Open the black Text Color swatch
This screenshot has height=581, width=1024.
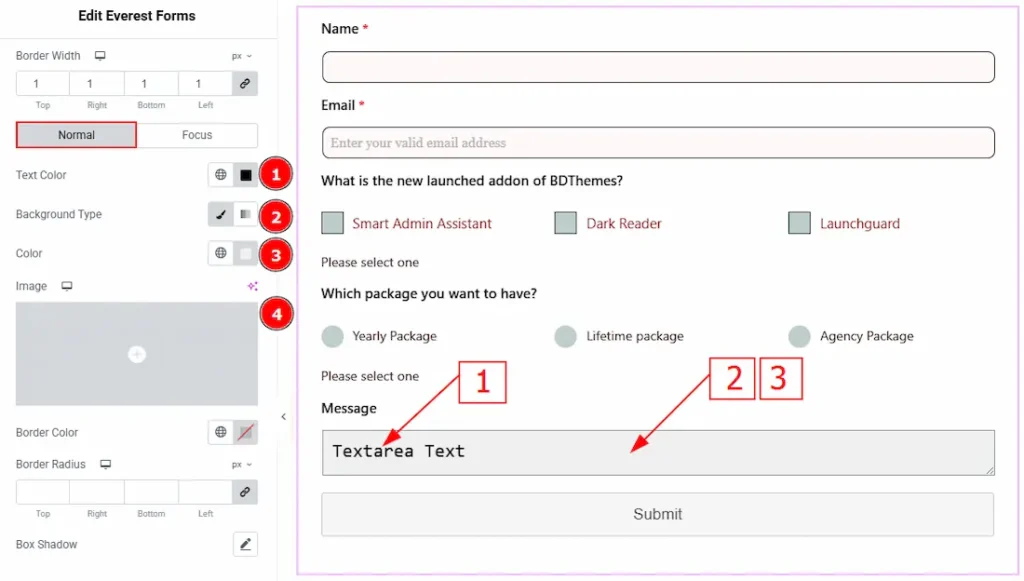(246, 175)
